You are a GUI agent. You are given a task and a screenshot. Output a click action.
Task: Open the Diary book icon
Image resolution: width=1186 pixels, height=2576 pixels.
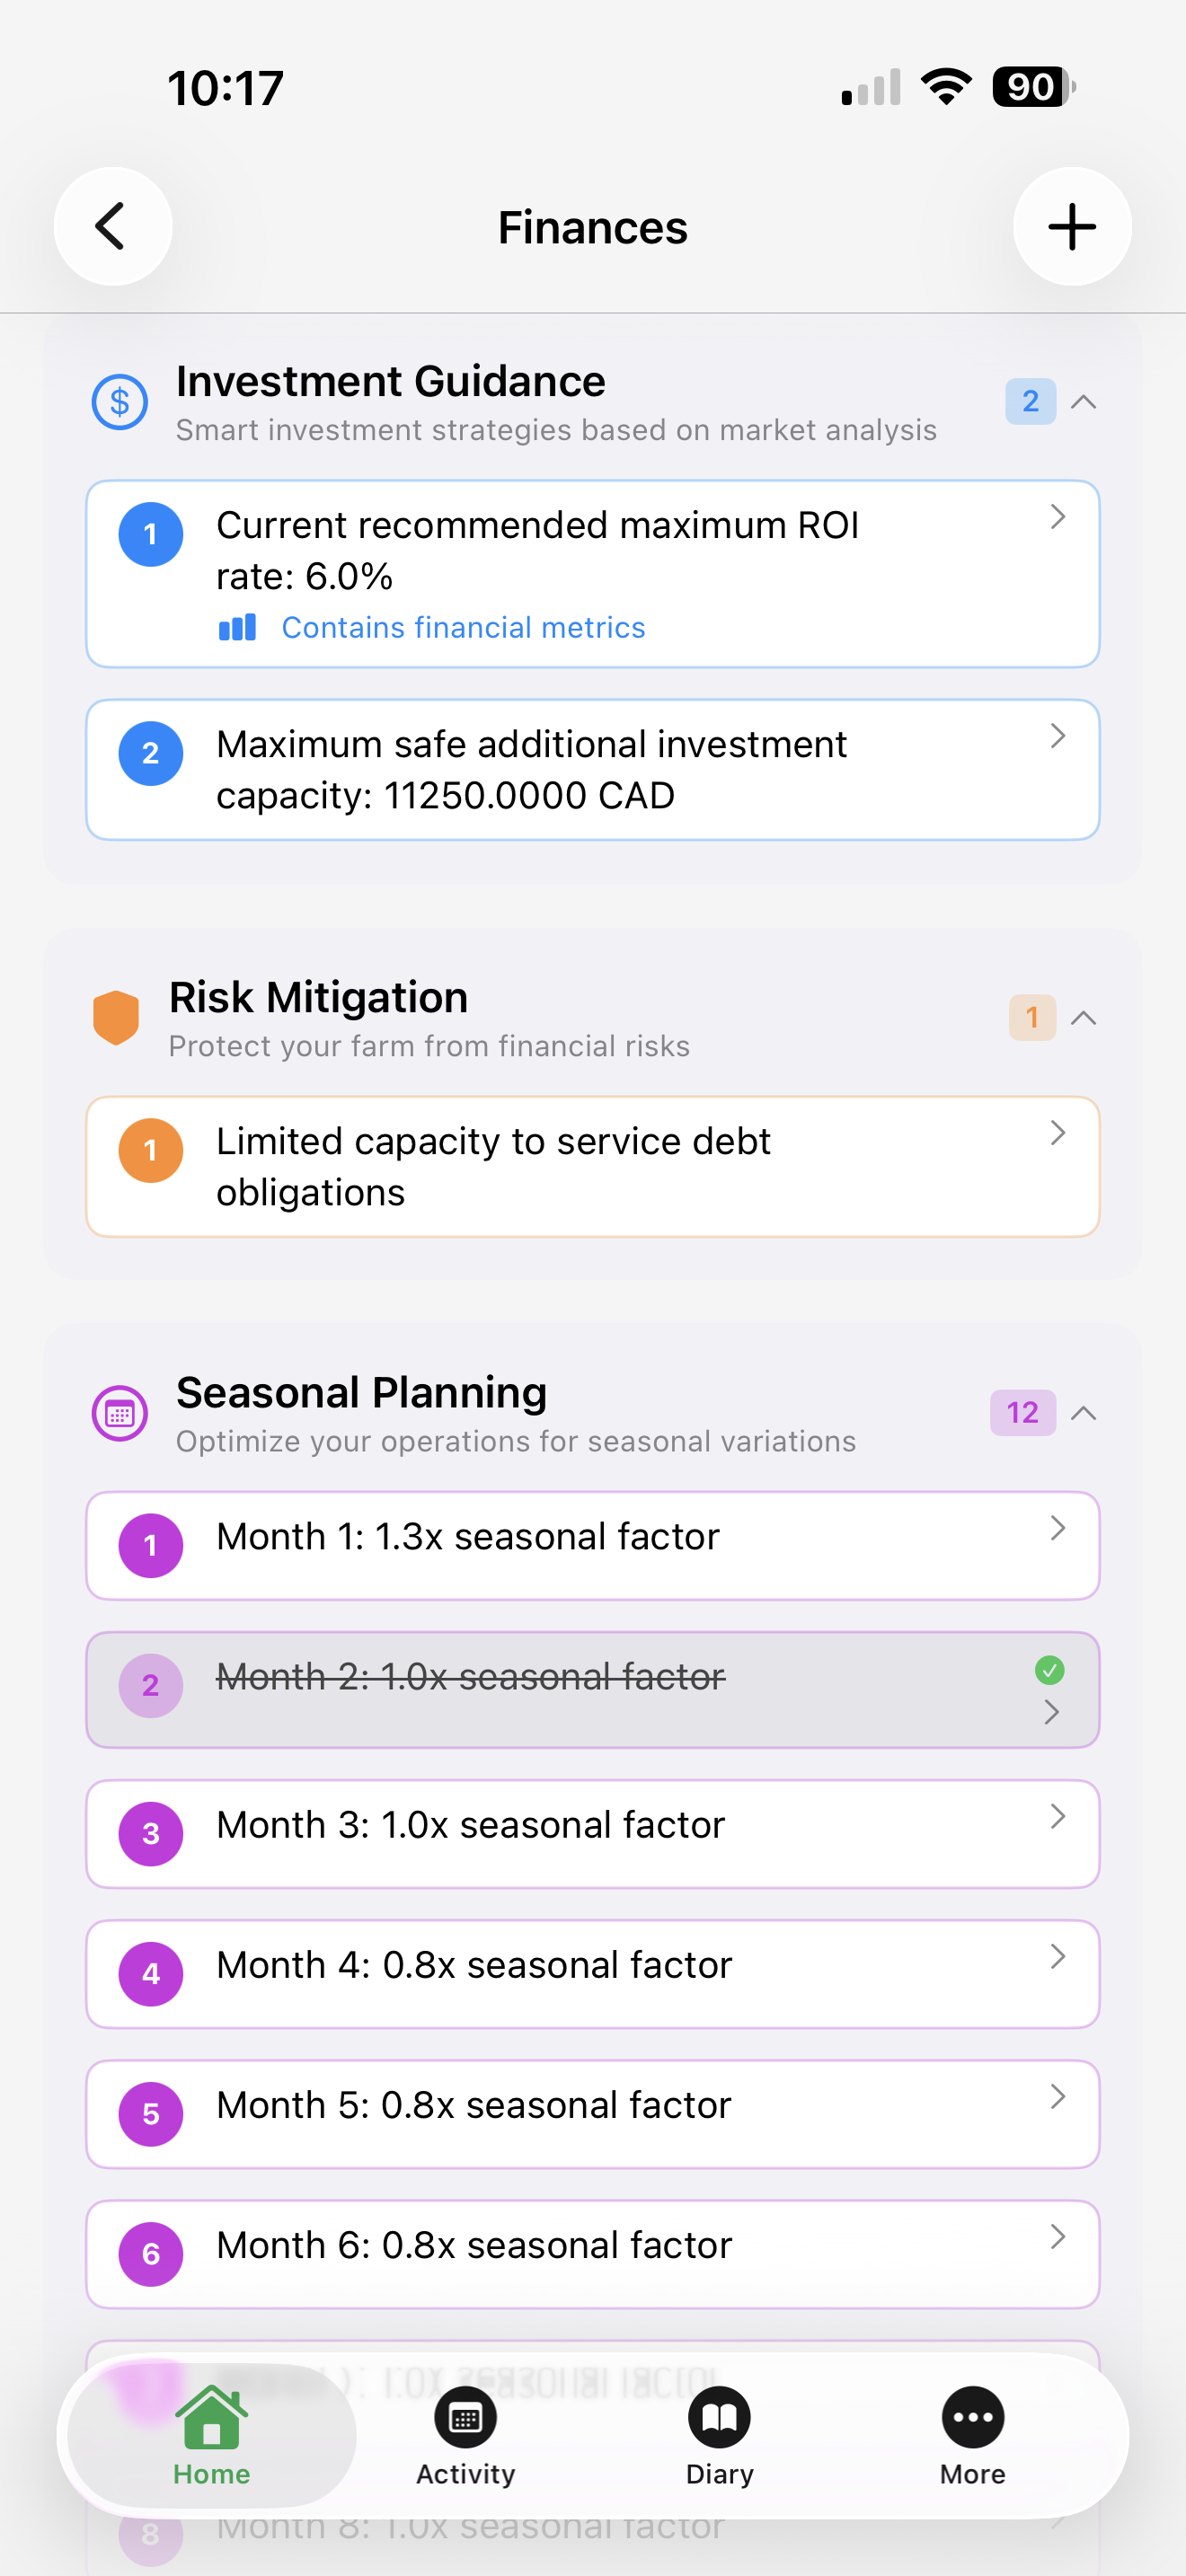click(719, 2418)
